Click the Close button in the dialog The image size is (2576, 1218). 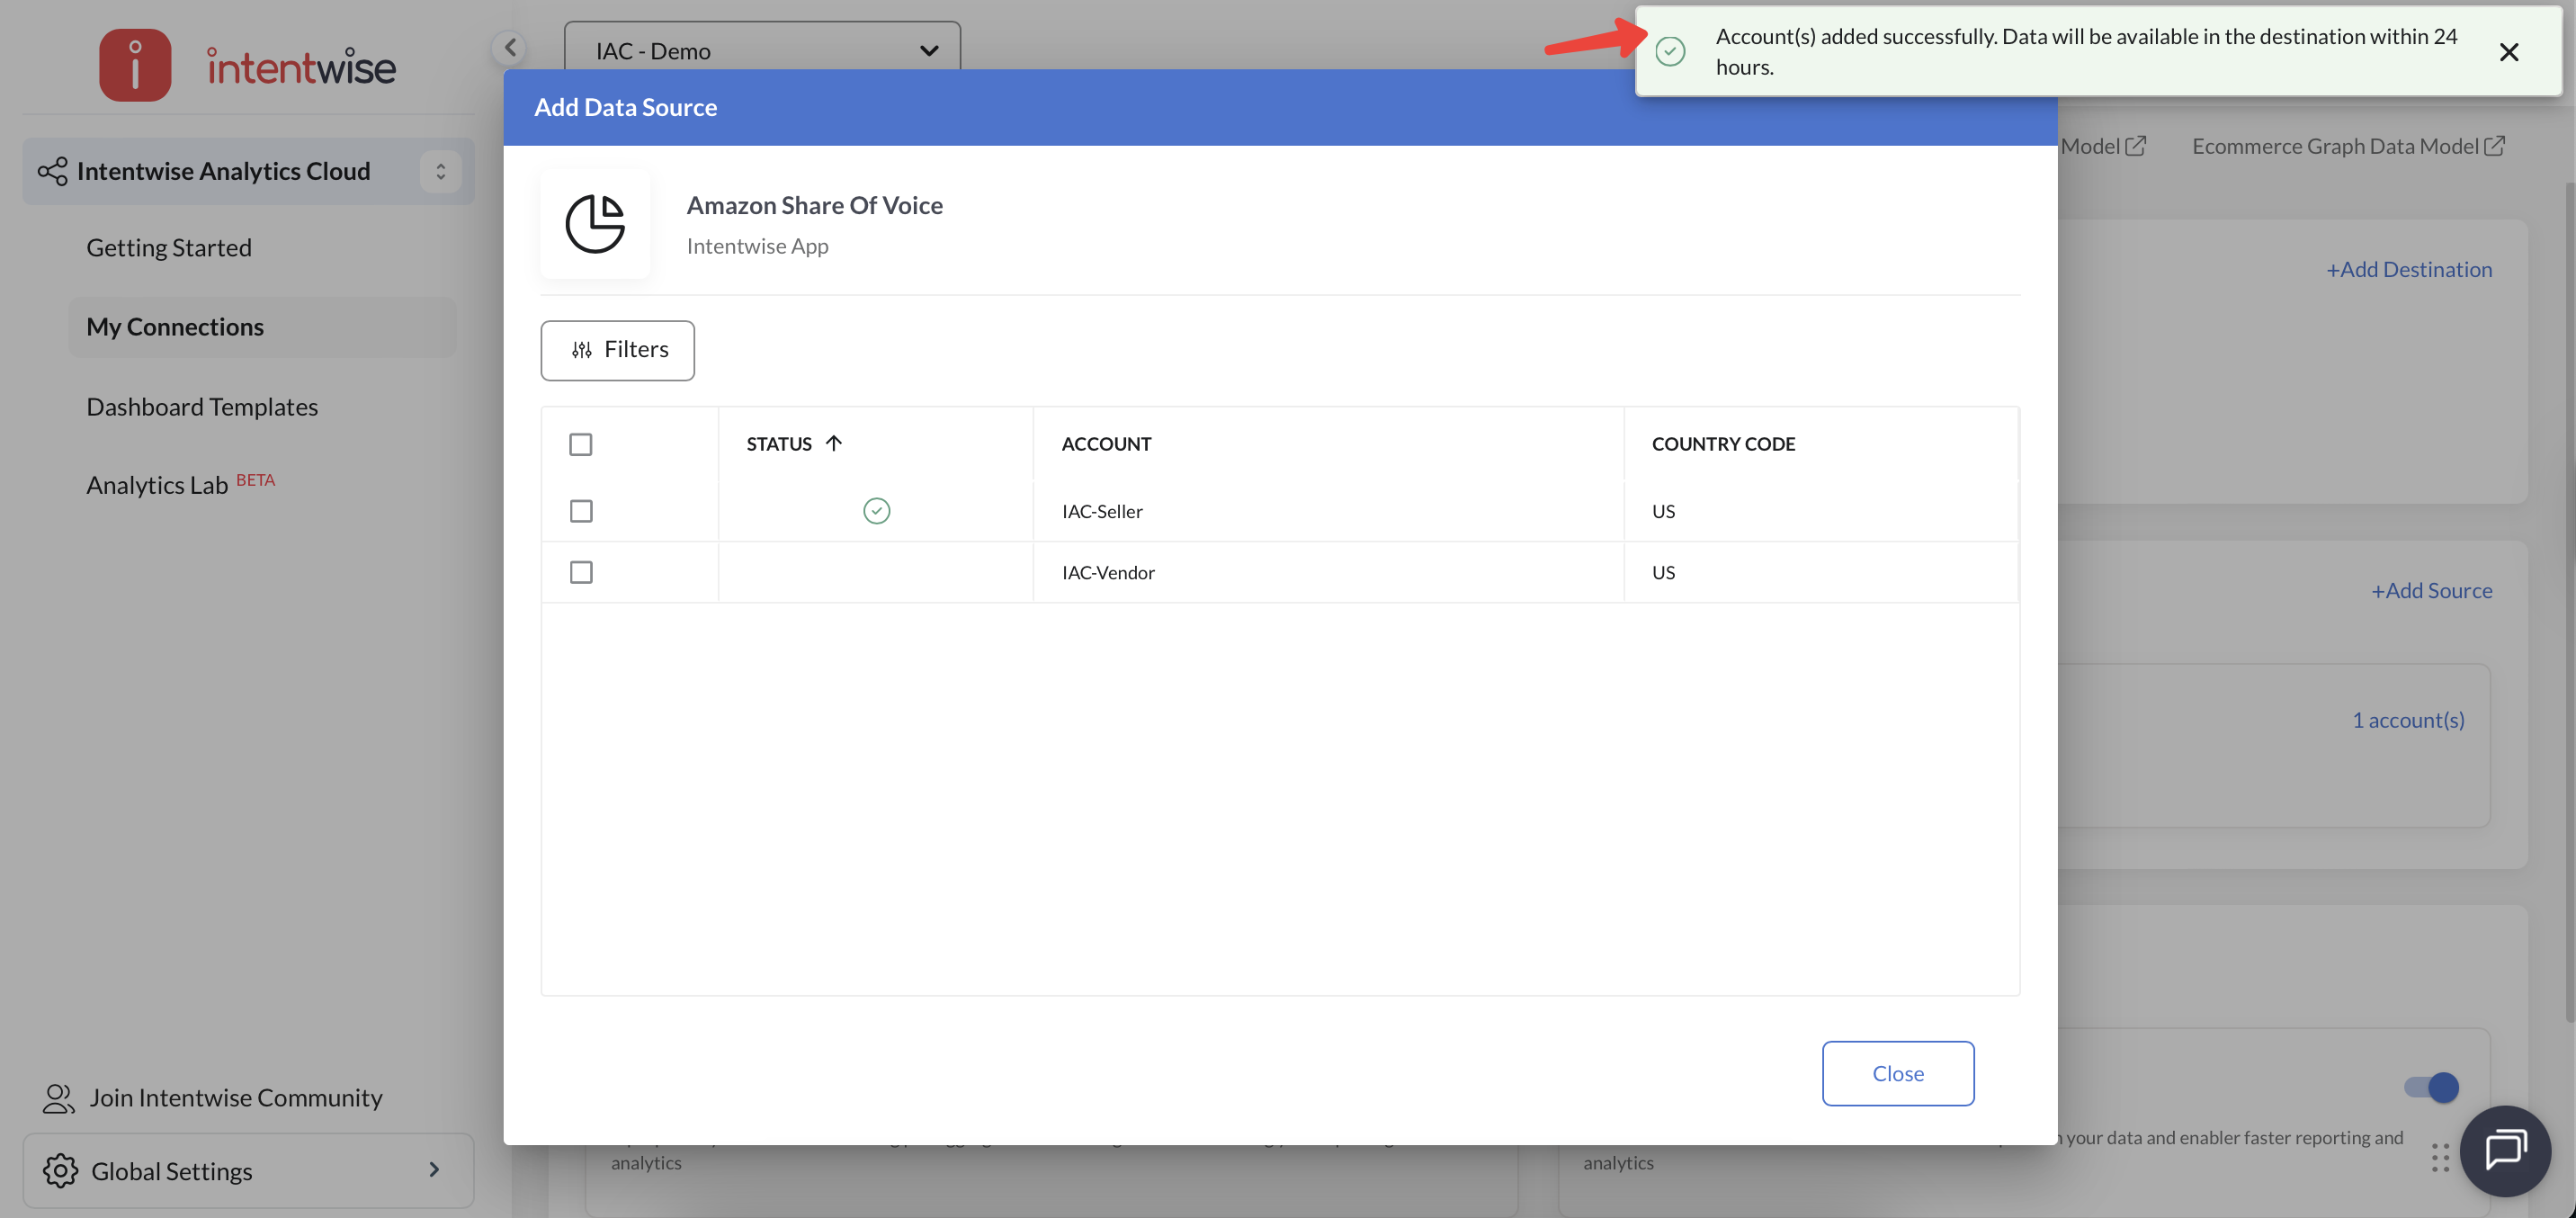1897,1073
